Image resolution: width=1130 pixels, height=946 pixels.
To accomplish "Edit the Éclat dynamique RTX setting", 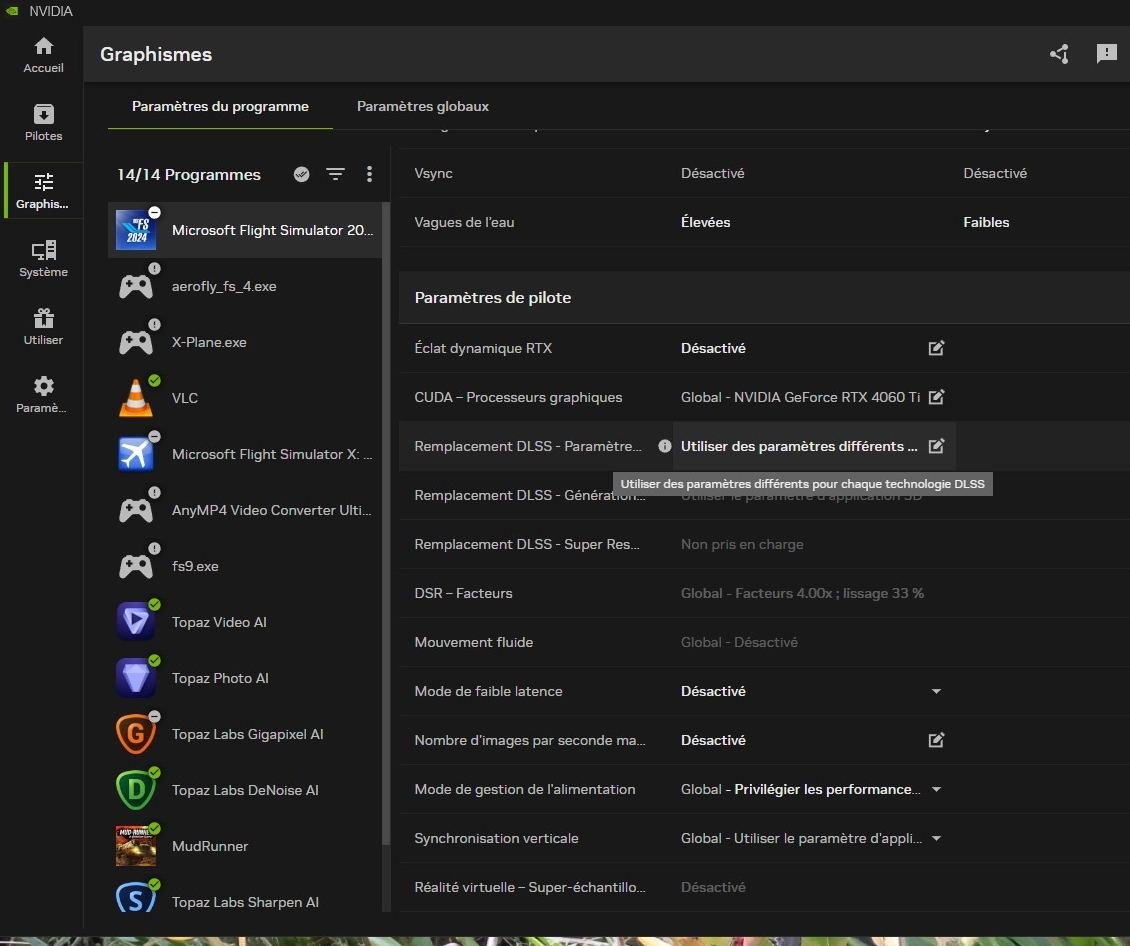I will pyautogui.click(x=936, y=348).
